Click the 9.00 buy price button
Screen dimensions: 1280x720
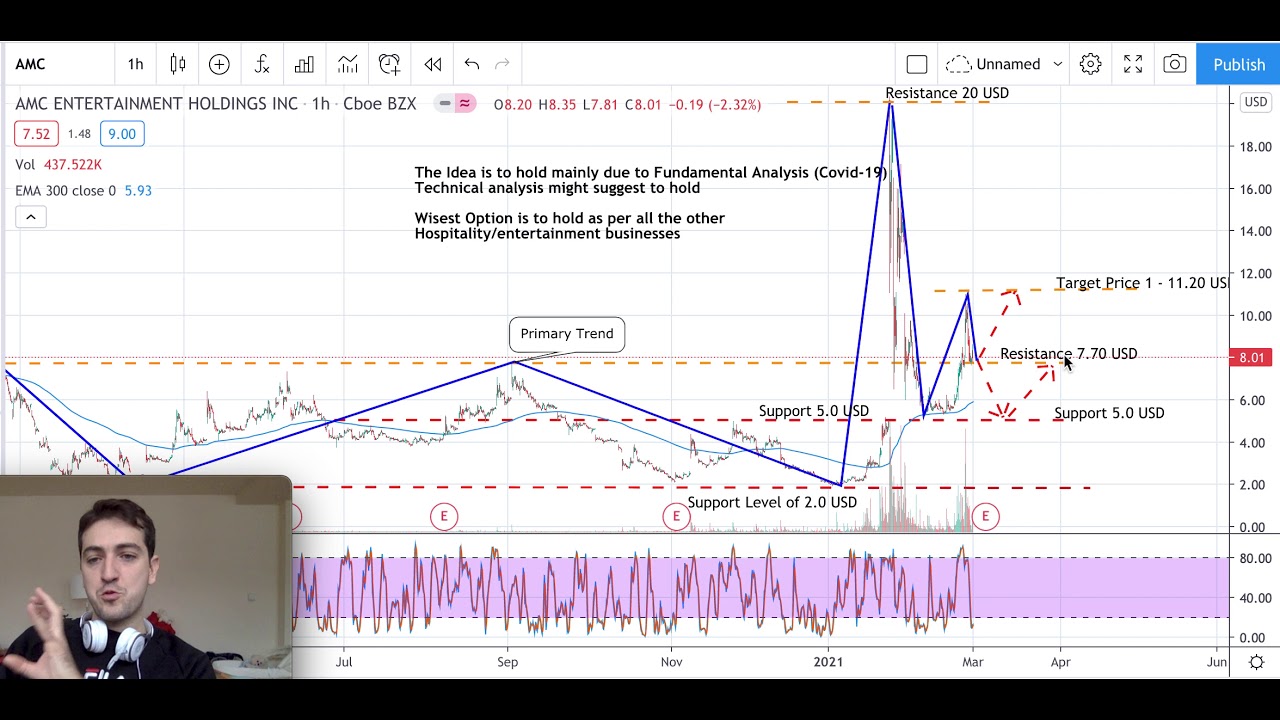point(122,134)
